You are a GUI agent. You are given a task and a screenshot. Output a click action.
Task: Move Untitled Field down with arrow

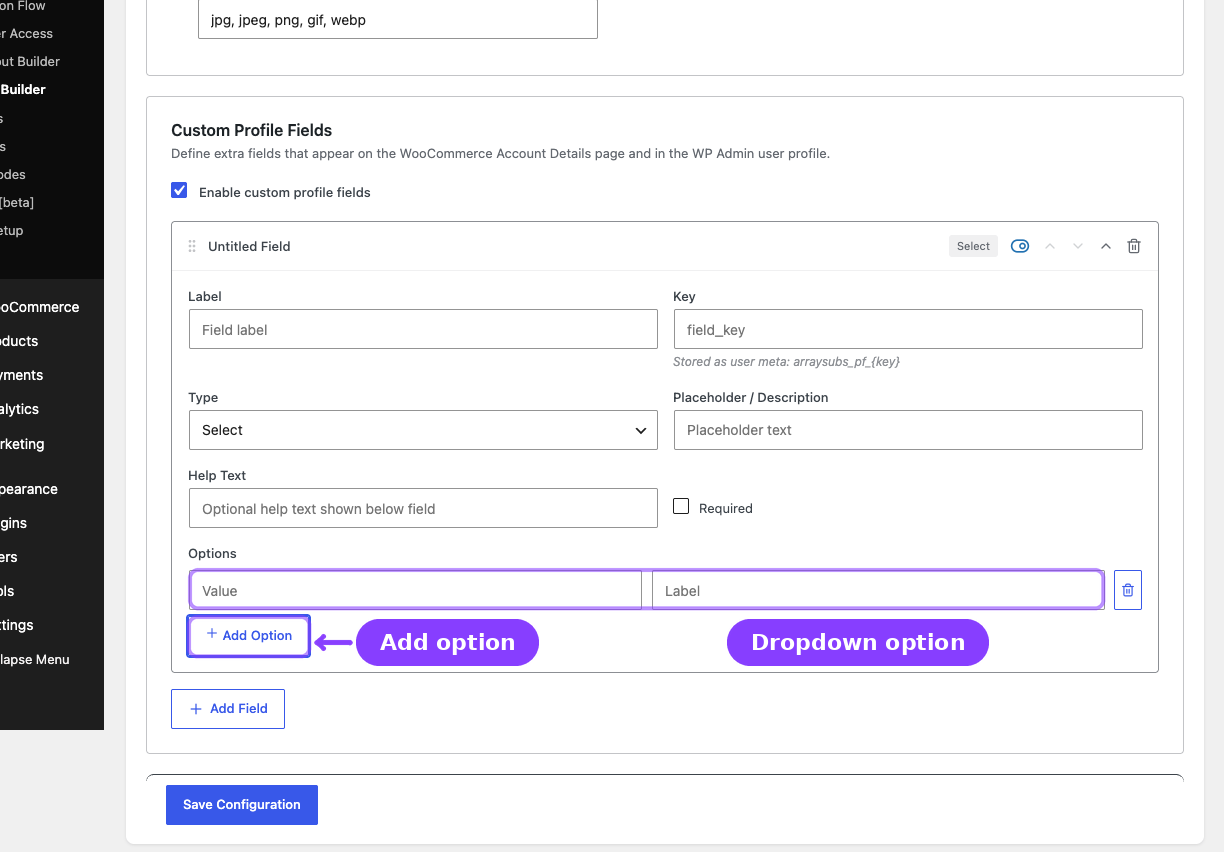point(1078,246)
